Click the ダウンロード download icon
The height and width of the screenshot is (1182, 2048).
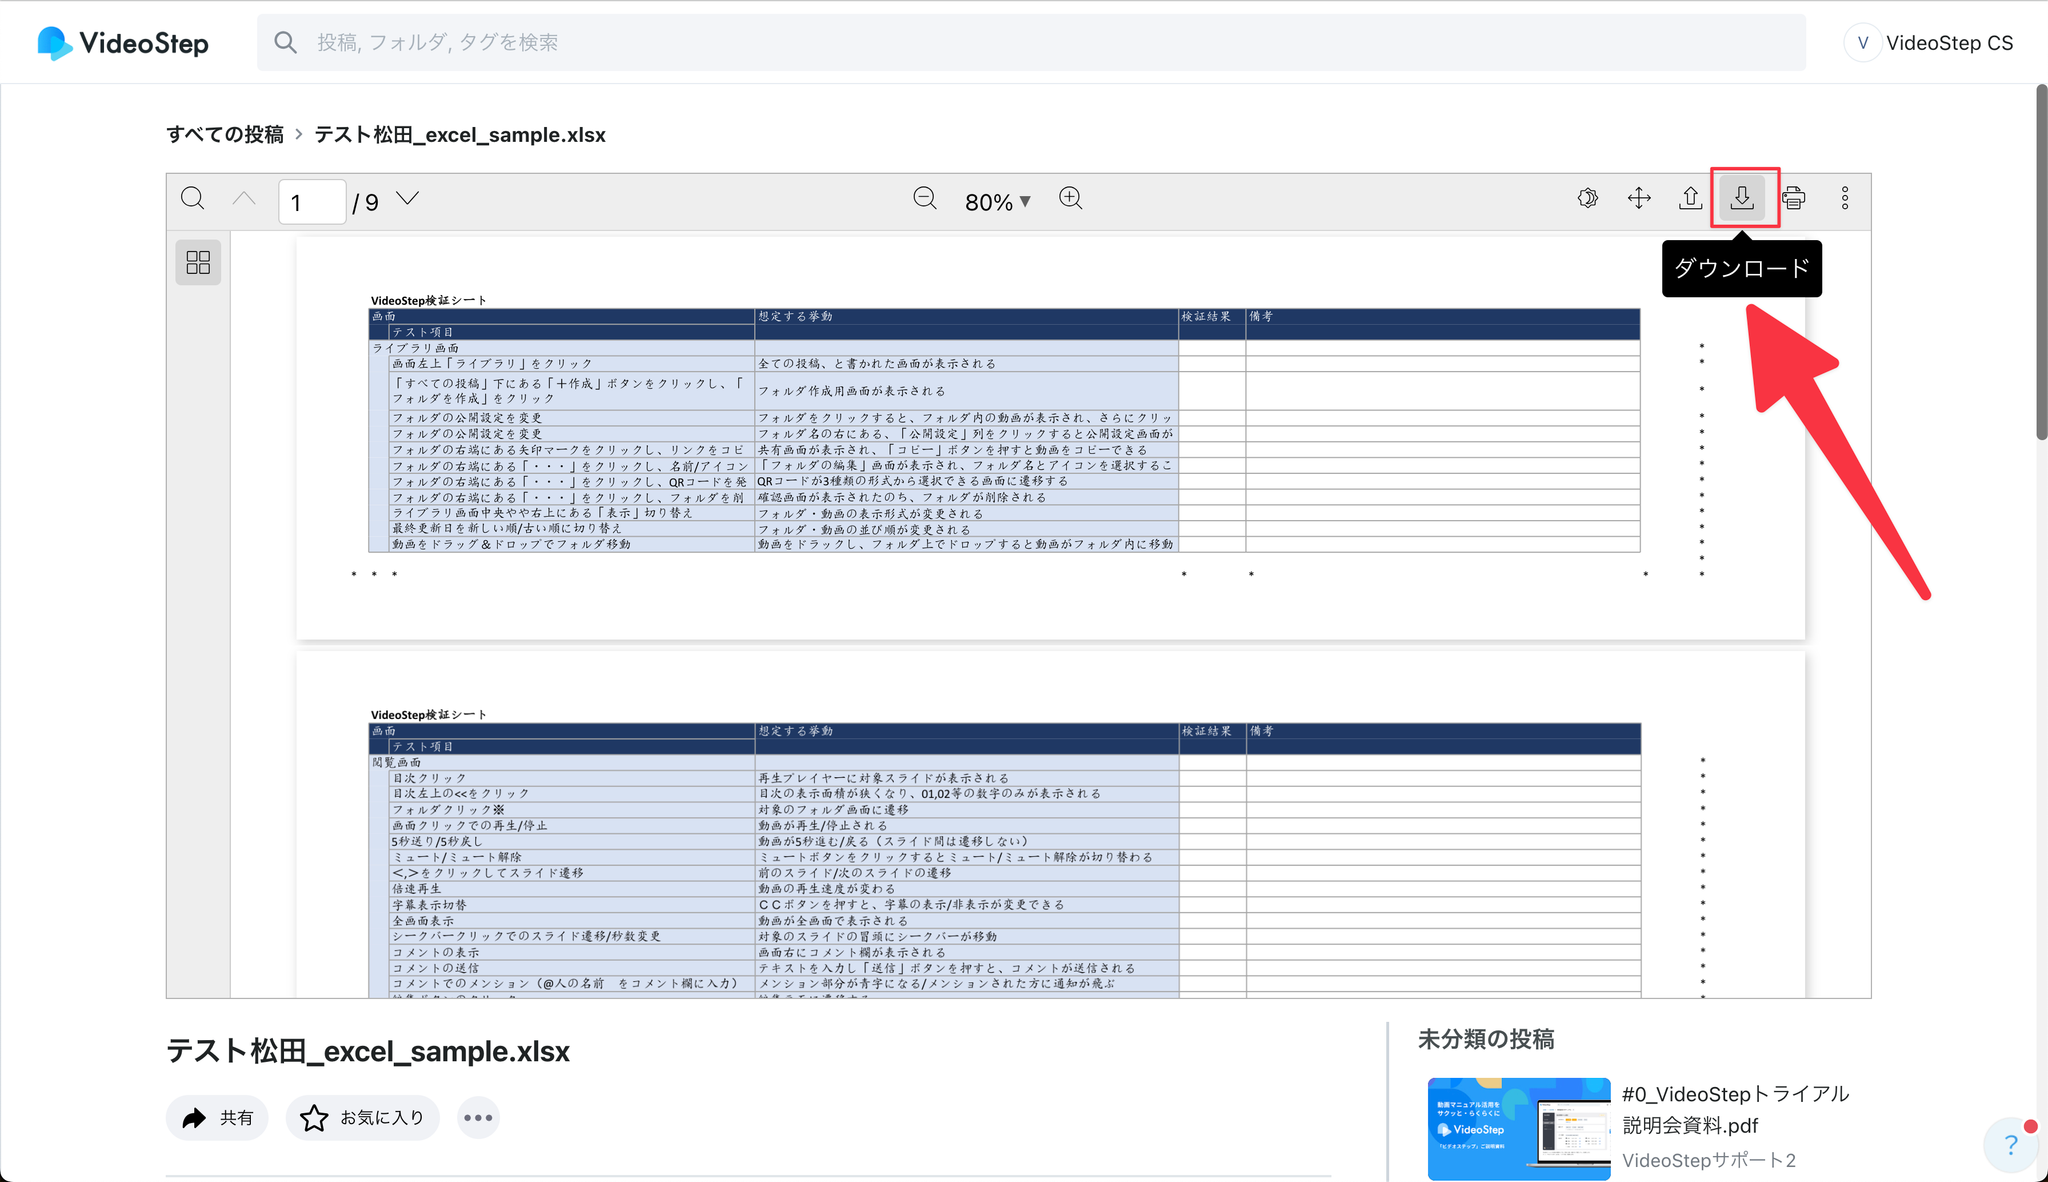click(1742, 198)
